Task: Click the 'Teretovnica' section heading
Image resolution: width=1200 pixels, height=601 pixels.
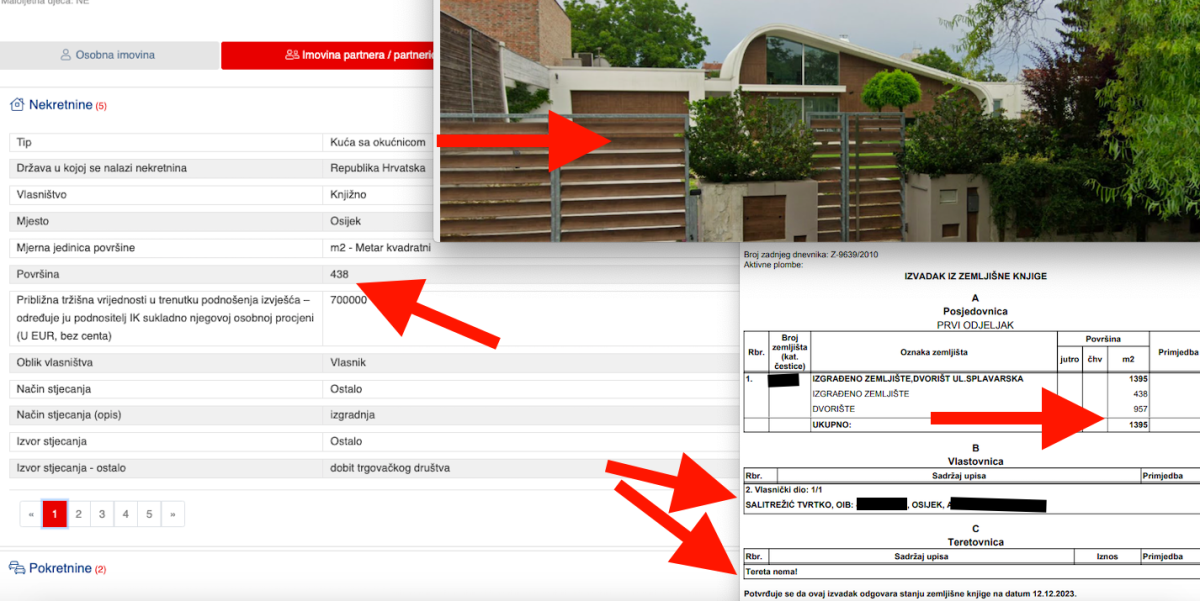Action: pyautogui.click(x=975, y=542)
